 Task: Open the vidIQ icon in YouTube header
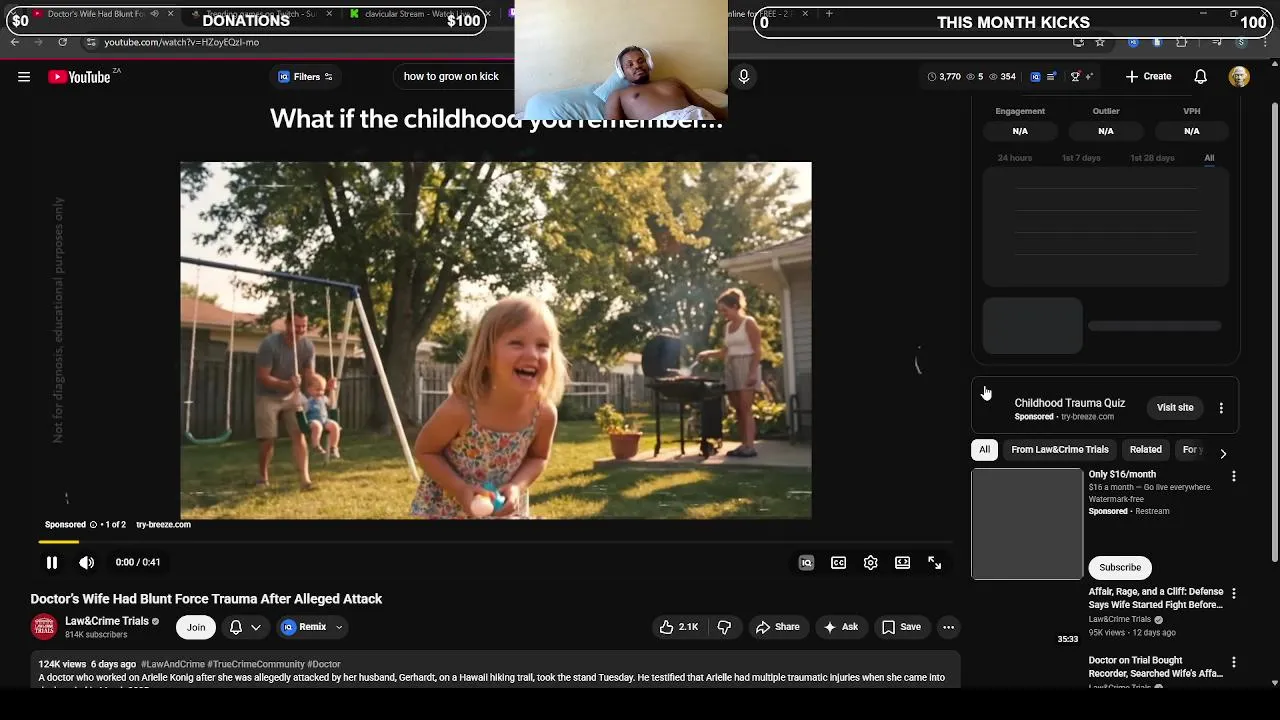[1035, 77]
